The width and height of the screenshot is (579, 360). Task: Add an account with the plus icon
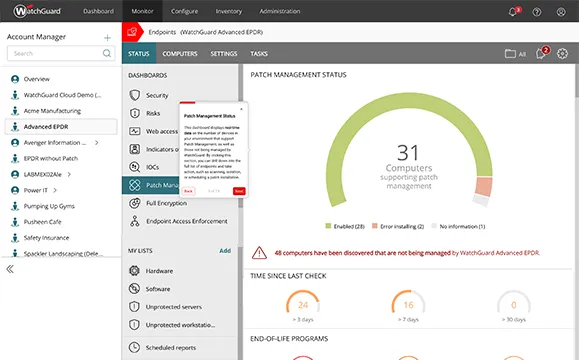click(x=107, y=38)
